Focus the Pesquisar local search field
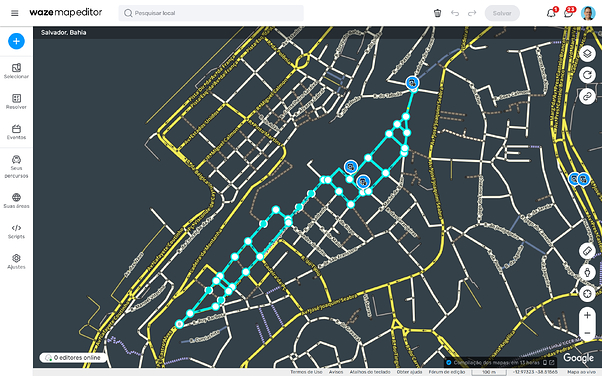 tap(211, 13)
